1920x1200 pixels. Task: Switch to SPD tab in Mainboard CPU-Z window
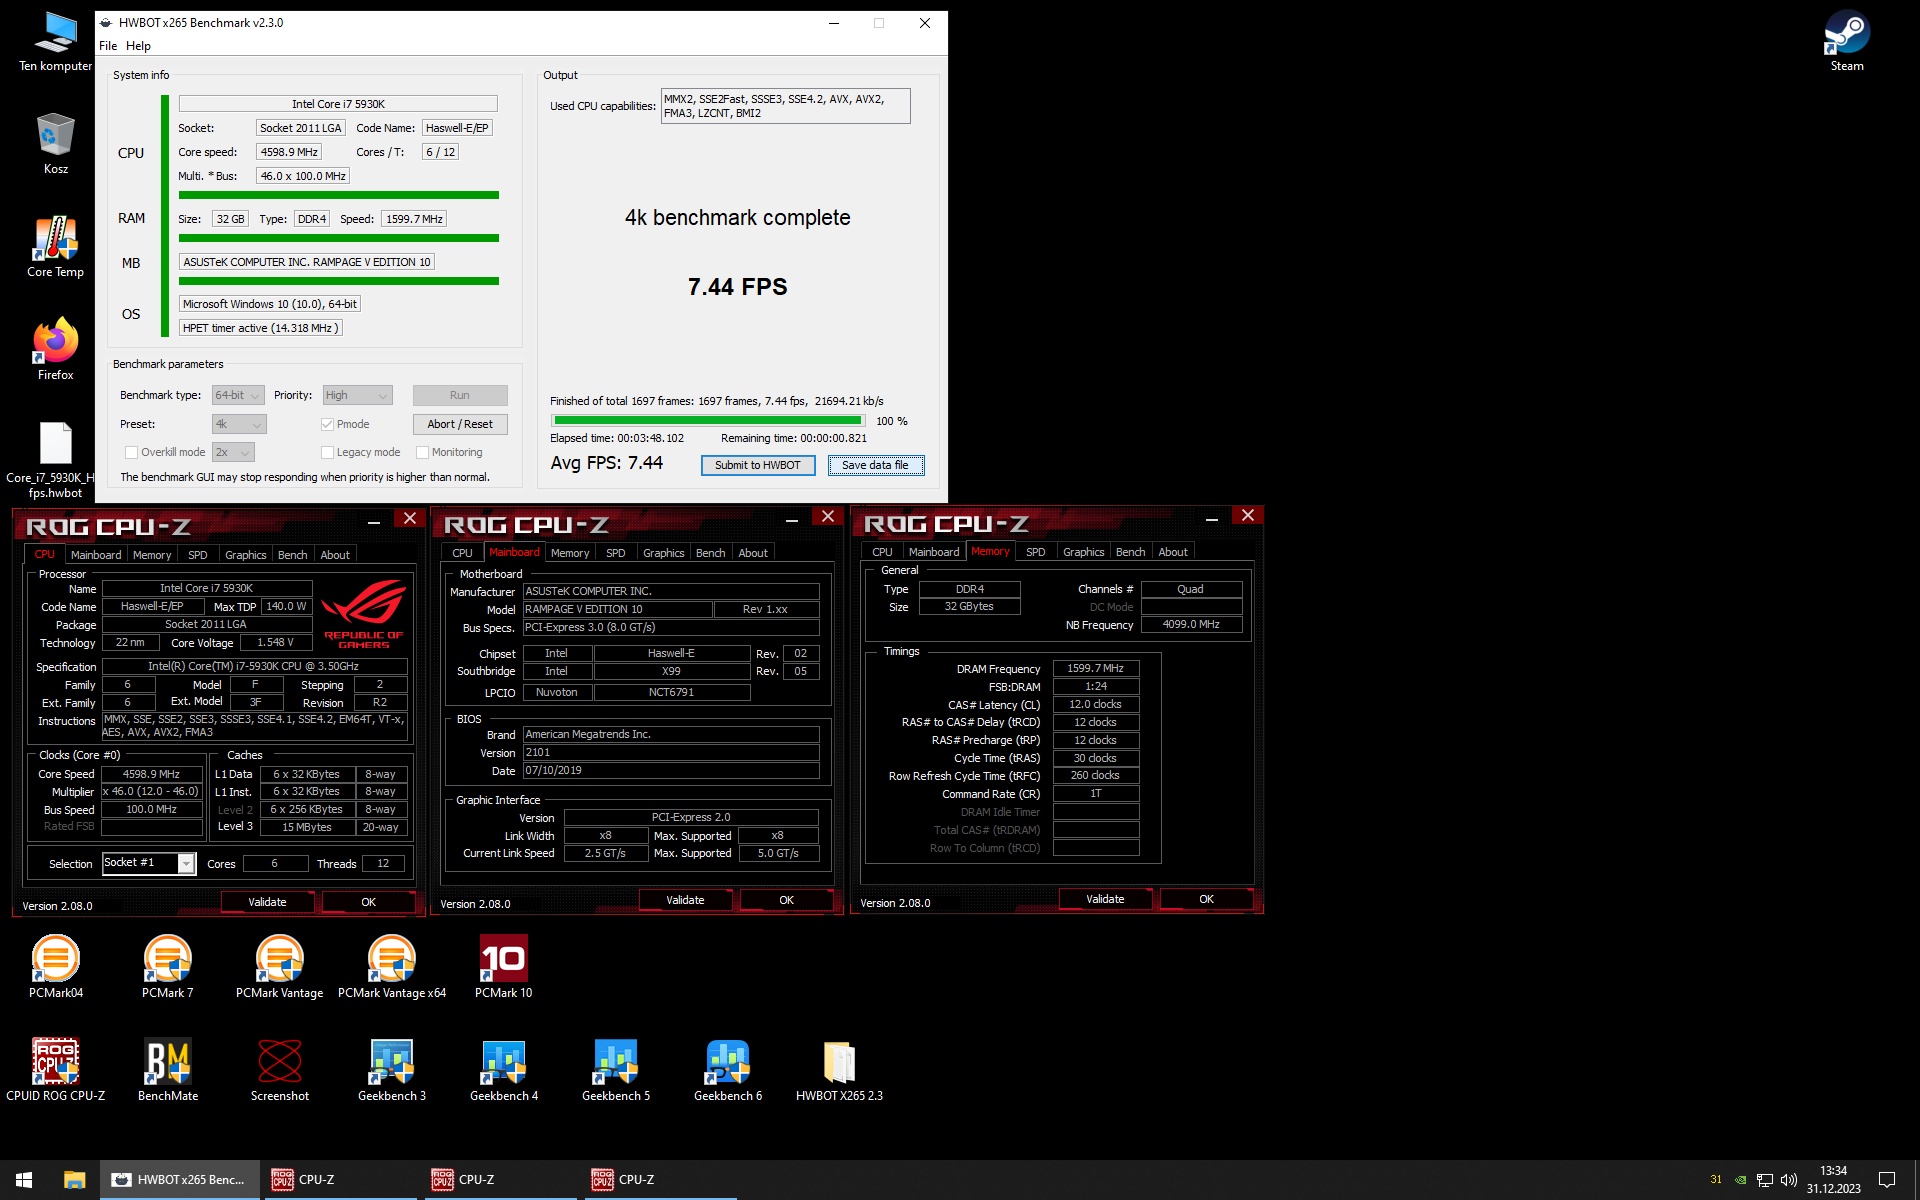[x=615, y=553]
